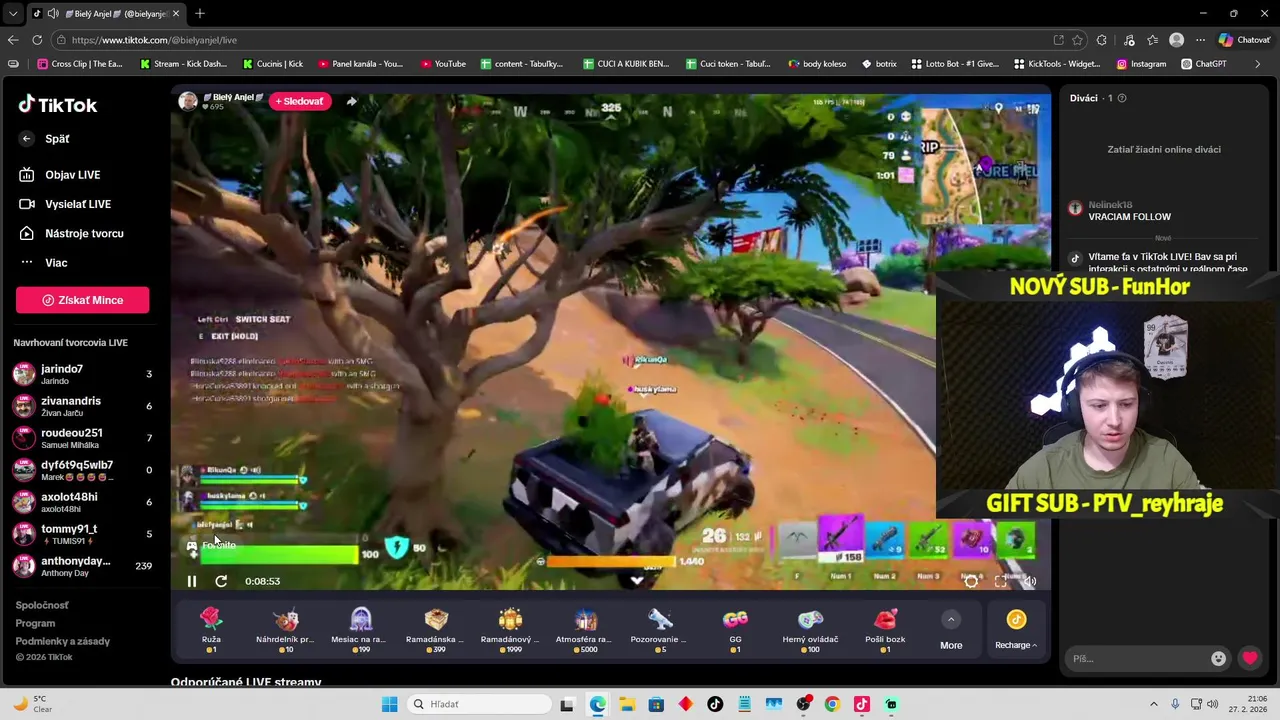1280x720 pixels.
Task: Send a heart like in the chat
Action: click(1250, 658)
